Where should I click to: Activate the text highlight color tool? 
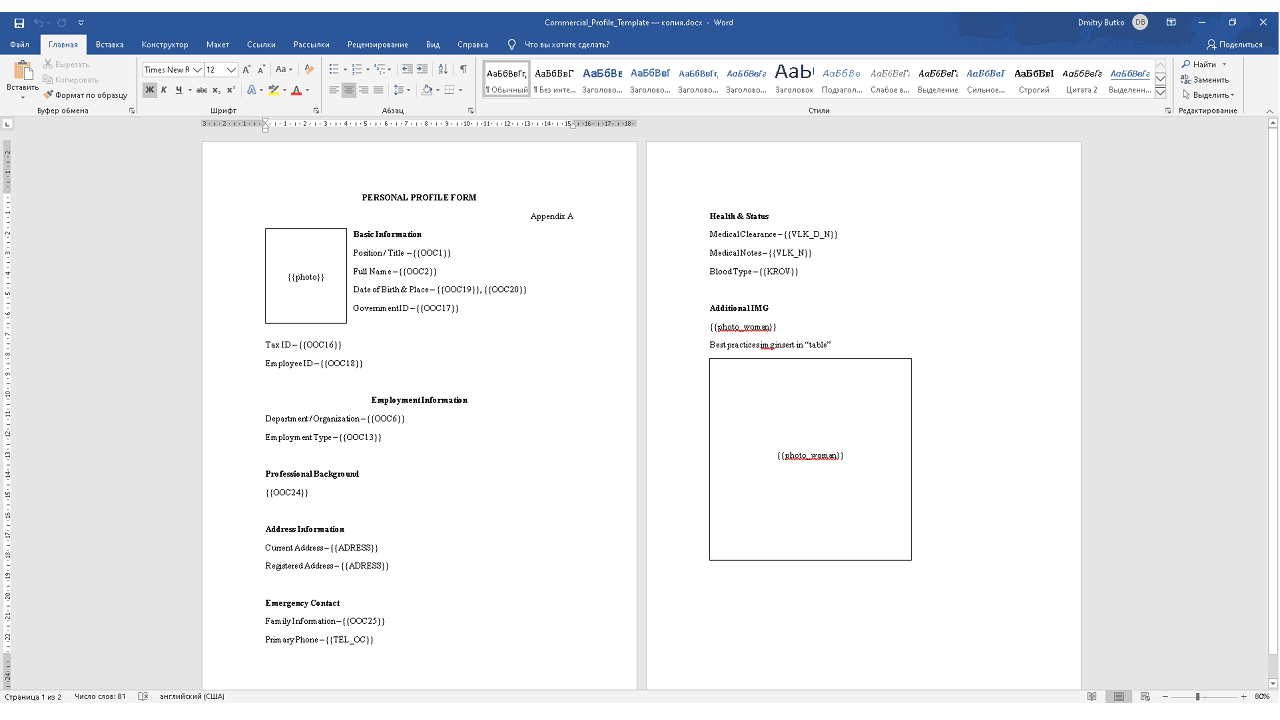tap(274, 90)
